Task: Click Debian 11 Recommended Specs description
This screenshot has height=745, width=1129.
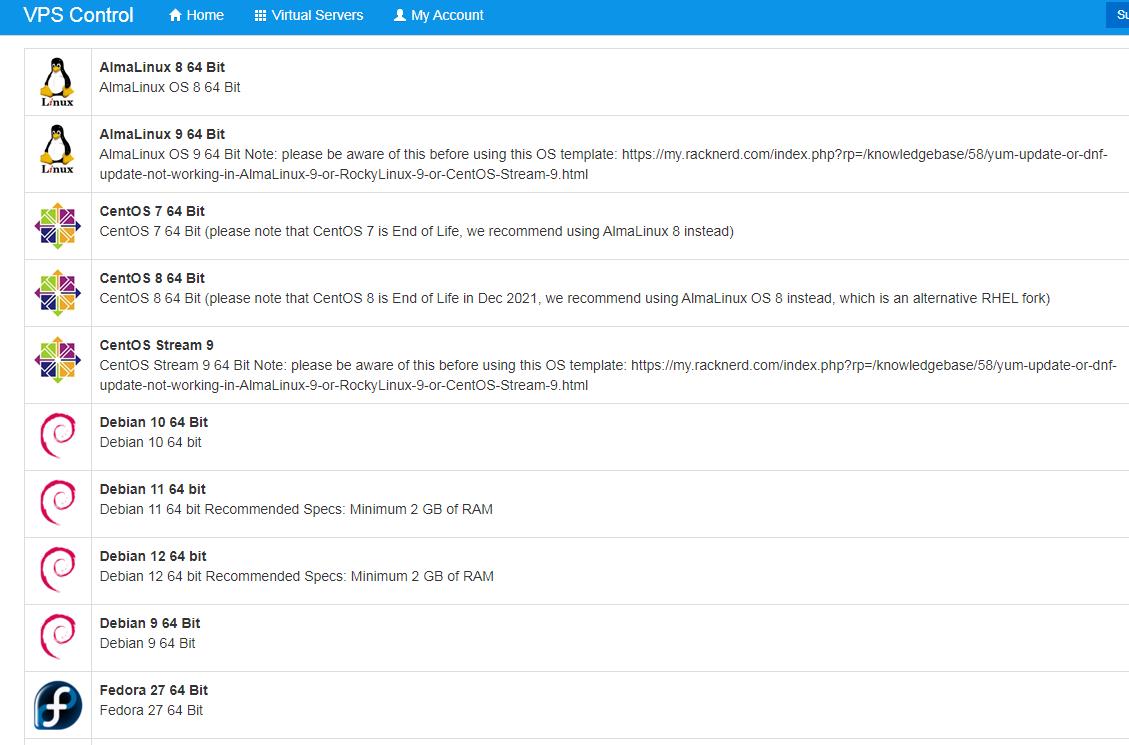Action: point(296,509)
